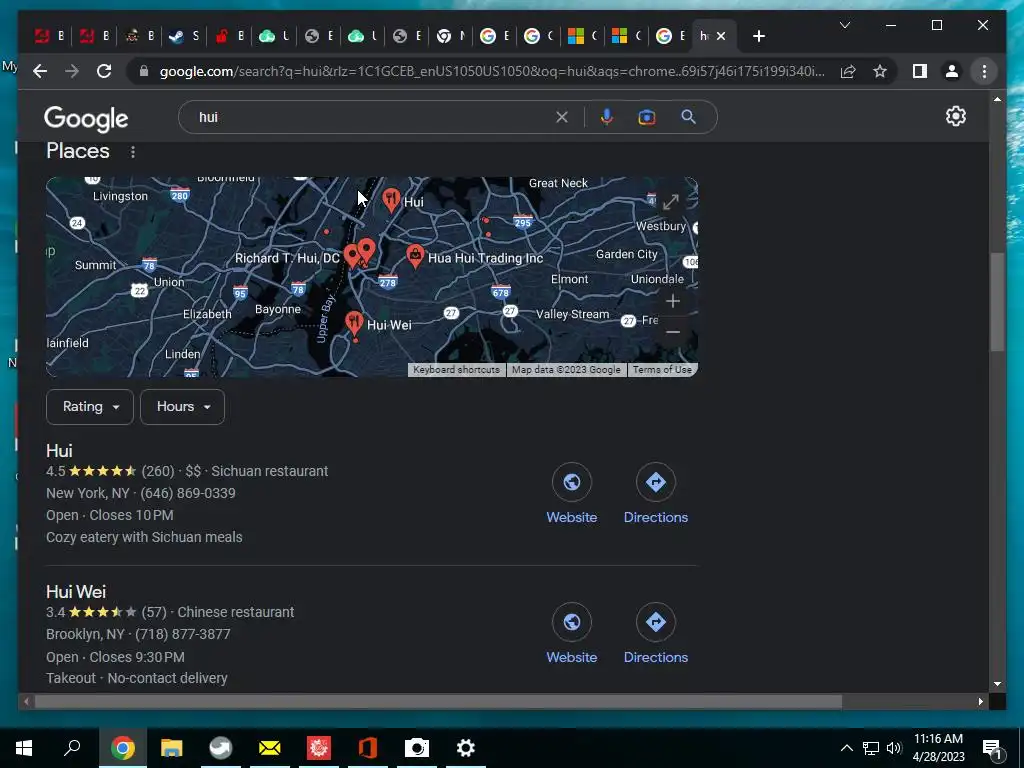Image resolution: width=1024 pixels, height=768 pixels.
Task: Submit search with magnifier icon
Action: 688,118
